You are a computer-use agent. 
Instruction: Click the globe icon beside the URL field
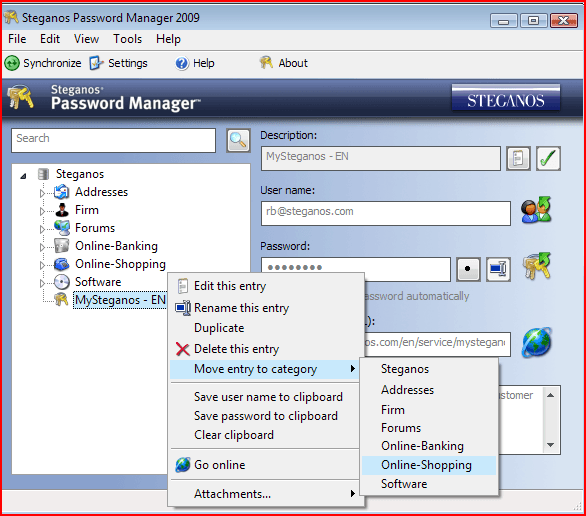pos(536,342)
